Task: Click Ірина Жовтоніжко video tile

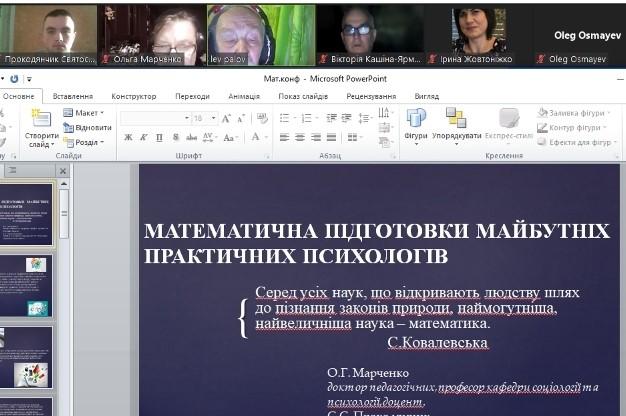Action: [477, 36]
